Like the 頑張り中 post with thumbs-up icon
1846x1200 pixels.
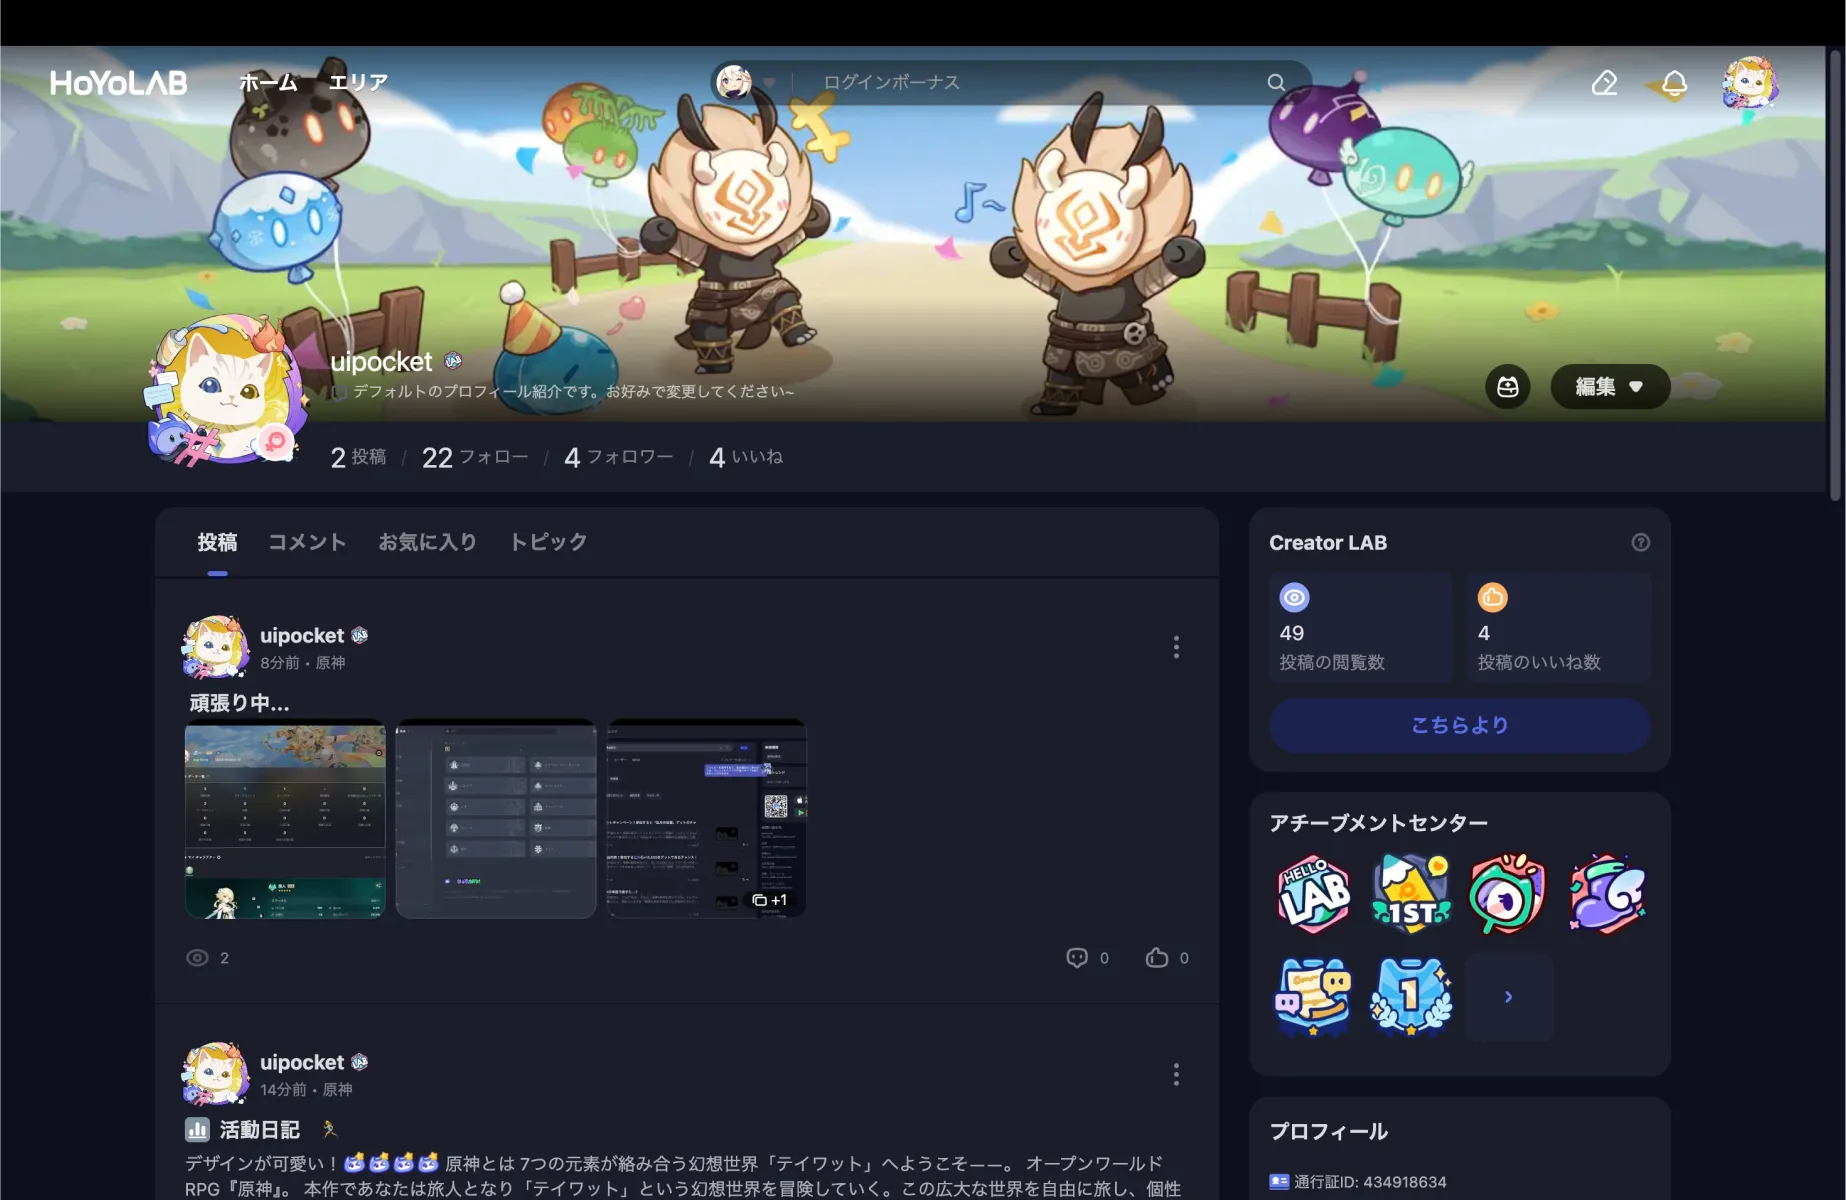point(1157,957)
